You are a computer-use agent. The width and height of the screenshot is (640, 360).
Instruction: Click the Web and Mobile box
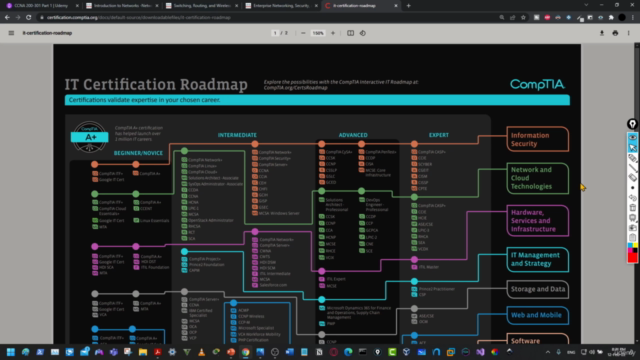[538, 315]
